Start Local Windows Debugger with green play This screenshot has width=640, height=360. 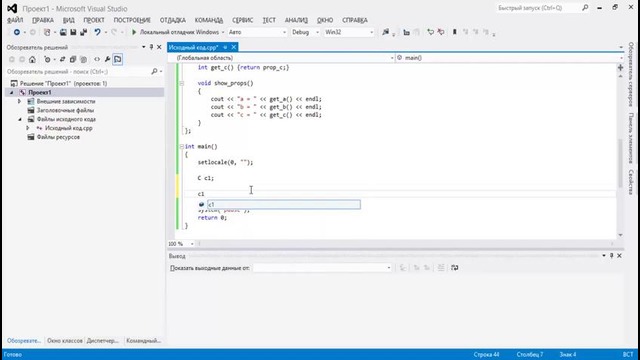click(x=134, y=32)
